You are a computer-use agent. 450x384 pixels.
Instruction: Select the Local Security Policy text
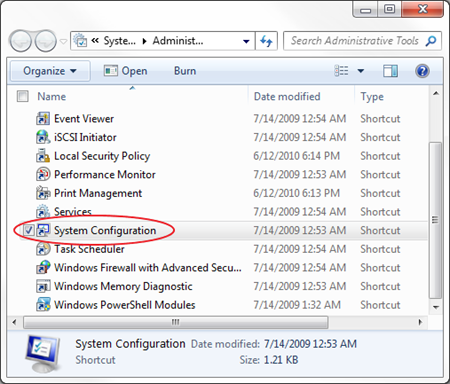pyautogui.click(x=102, y=156)
